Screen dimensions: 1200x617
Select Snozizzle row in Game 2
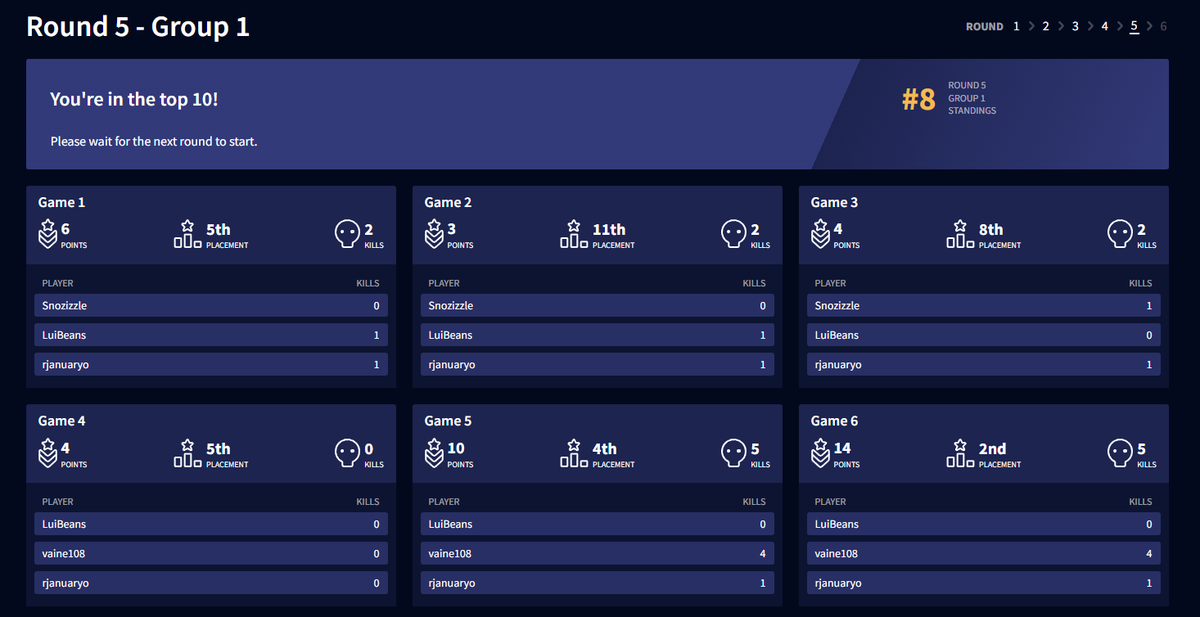pos(597,306)
